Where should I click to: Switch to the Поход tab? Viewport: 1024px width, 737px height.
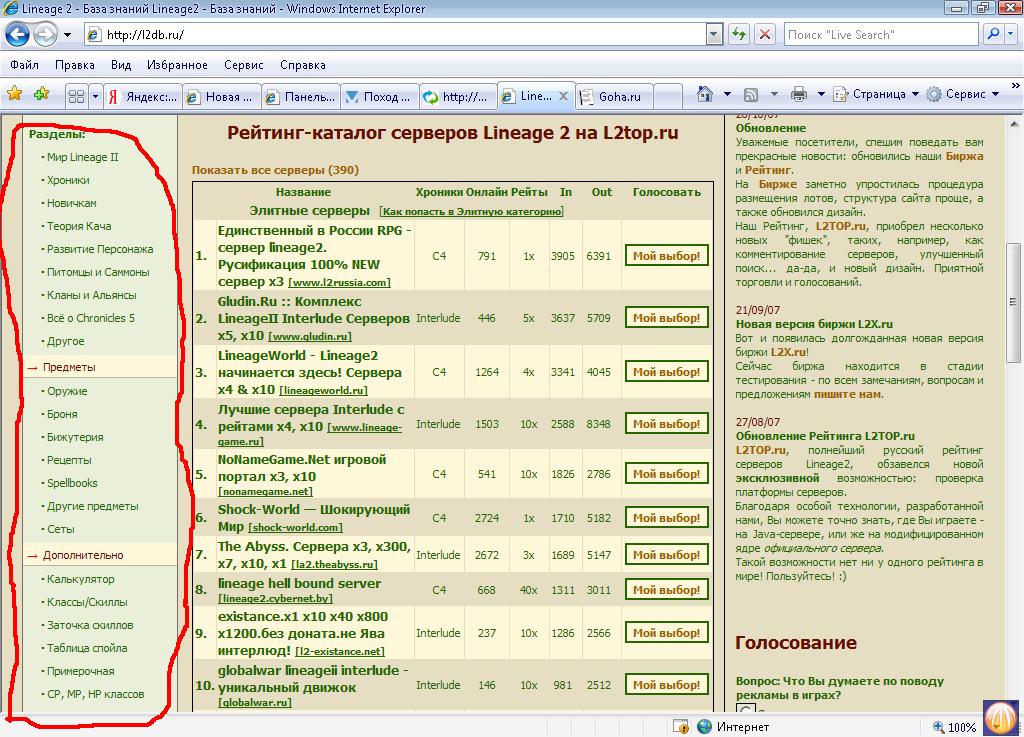point(379,97)
